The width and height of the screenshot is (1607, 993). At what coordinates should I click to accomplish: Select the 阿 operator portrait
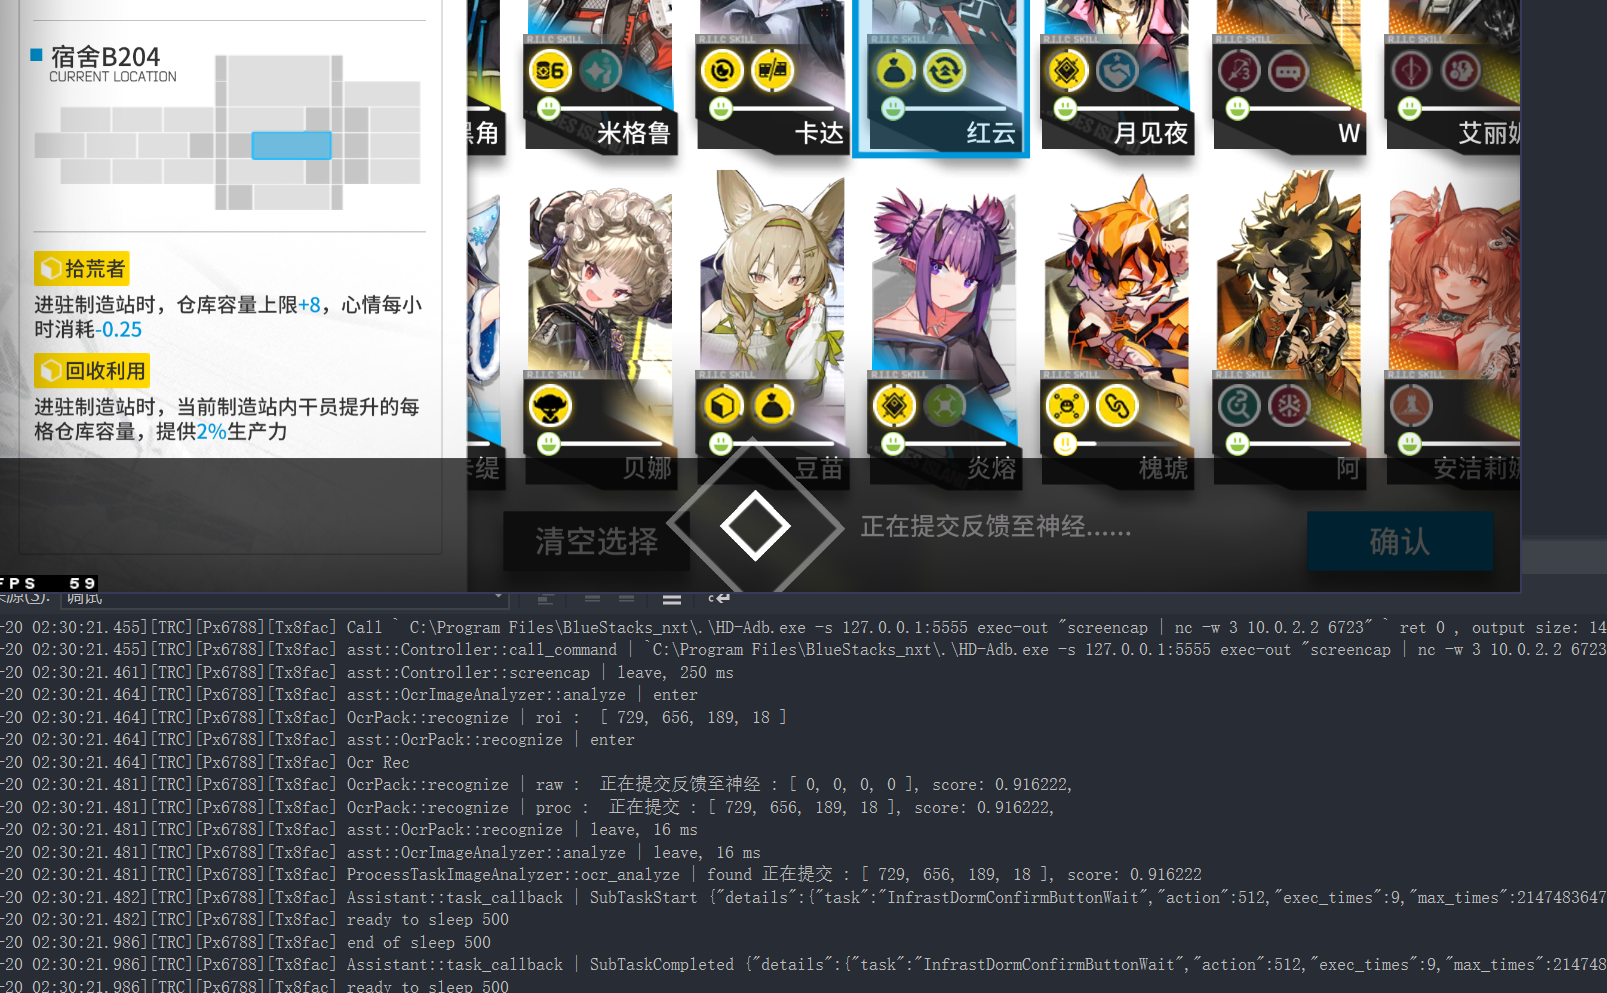coord(1289,275)
